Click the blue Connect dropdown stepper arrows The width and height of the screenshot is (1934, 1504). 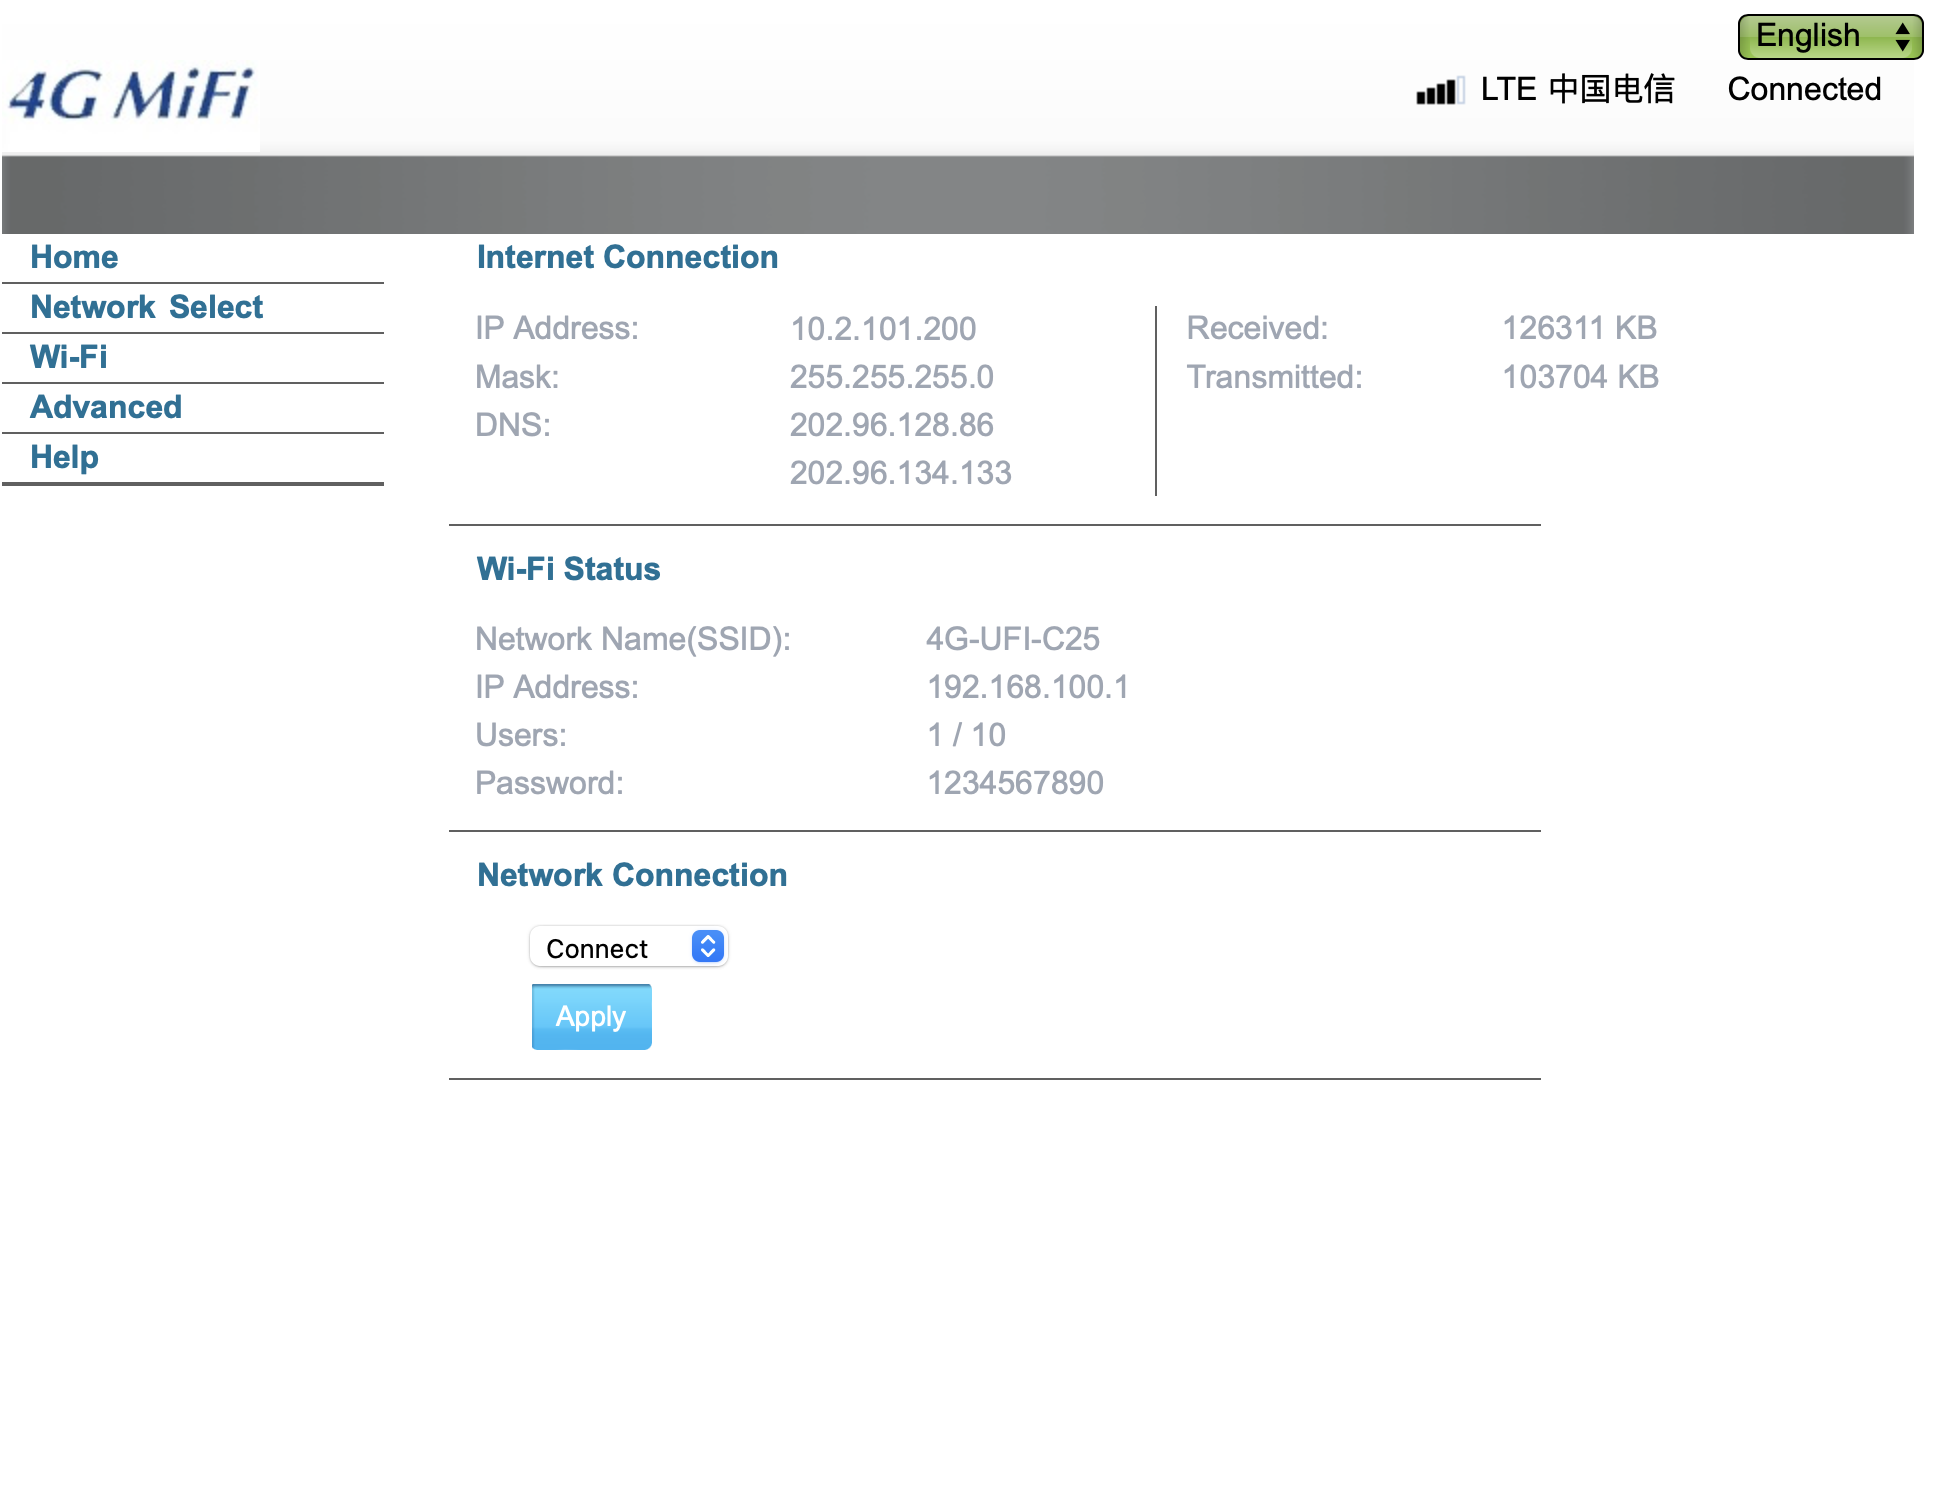pyautogui.click(x=707, y=947)
